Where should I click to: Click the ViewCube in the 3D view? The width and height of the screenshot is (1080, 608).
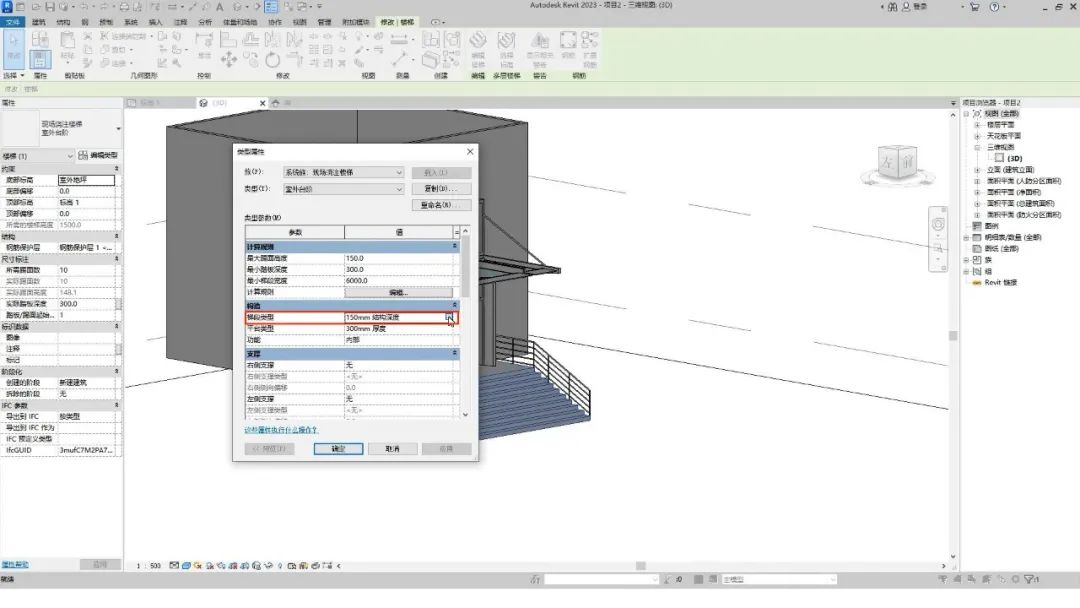897,163
